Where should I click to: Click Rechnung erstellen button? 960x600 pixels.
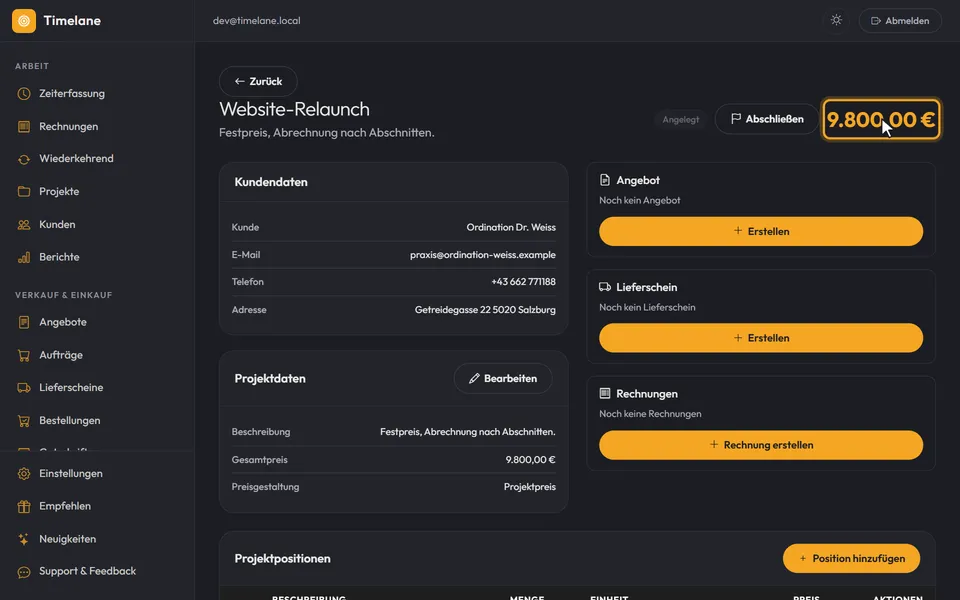tap(761, 445)
